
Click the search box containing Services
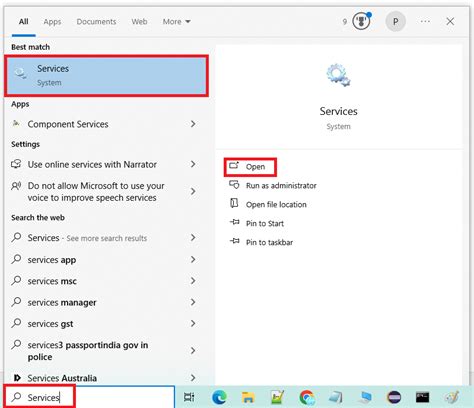pos(90,397)
